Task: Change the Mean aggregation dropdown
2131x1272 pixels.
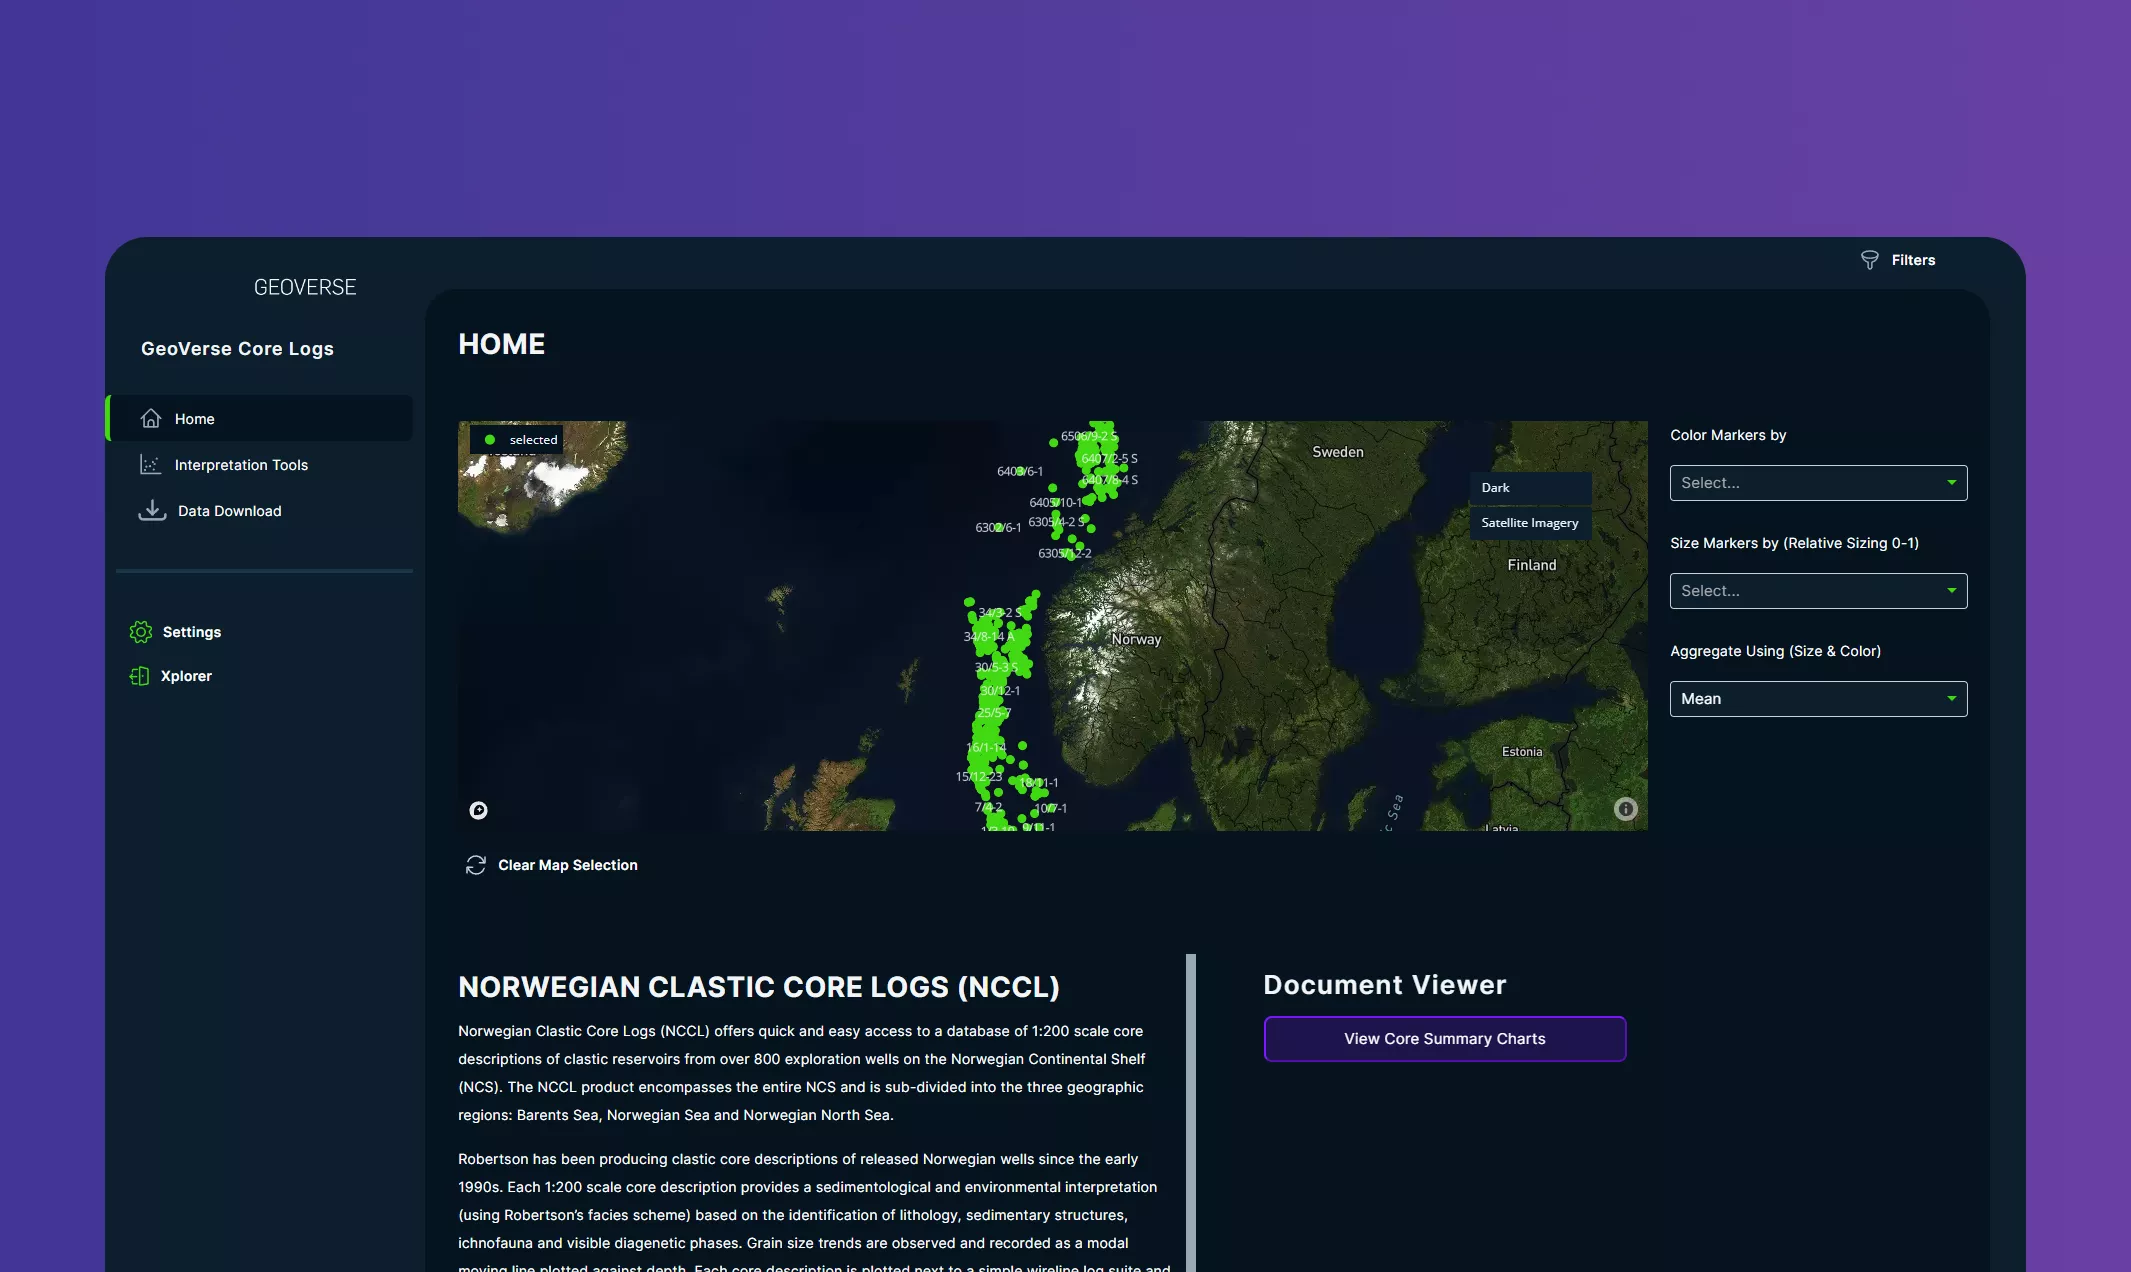Action: click(1817, 698)
